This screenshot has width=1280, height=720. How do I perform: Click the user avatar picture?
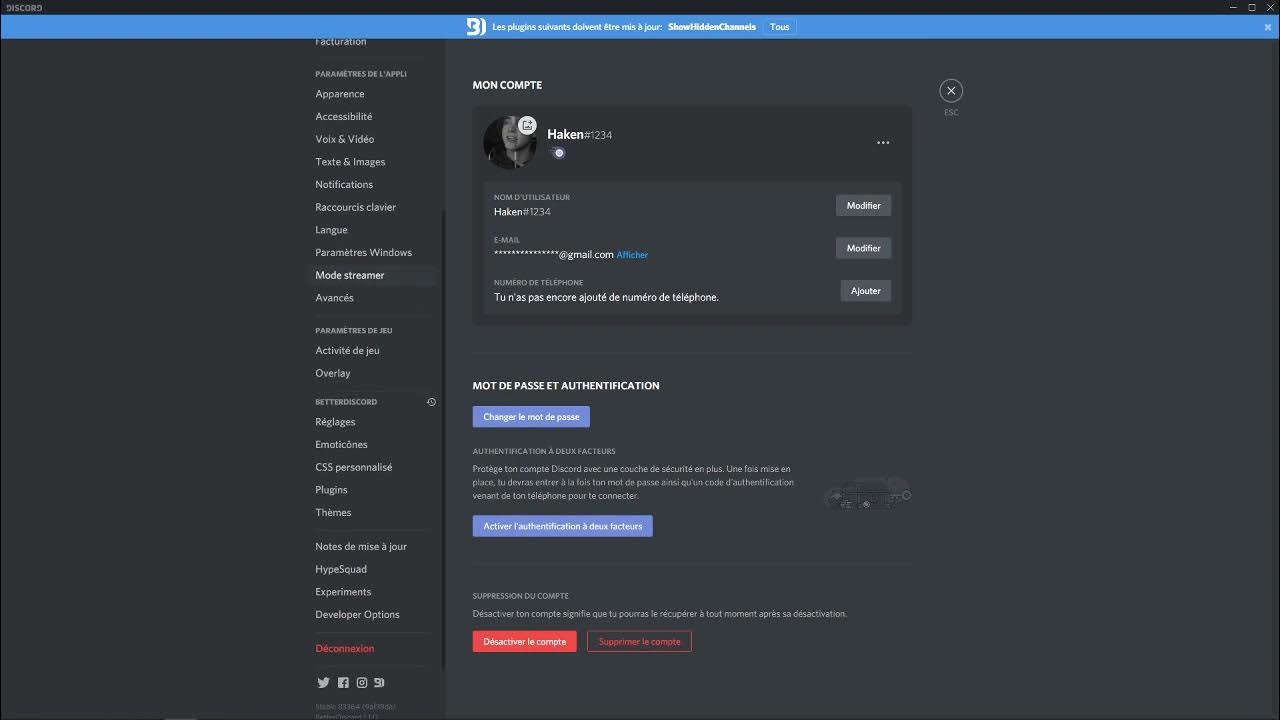510,142
